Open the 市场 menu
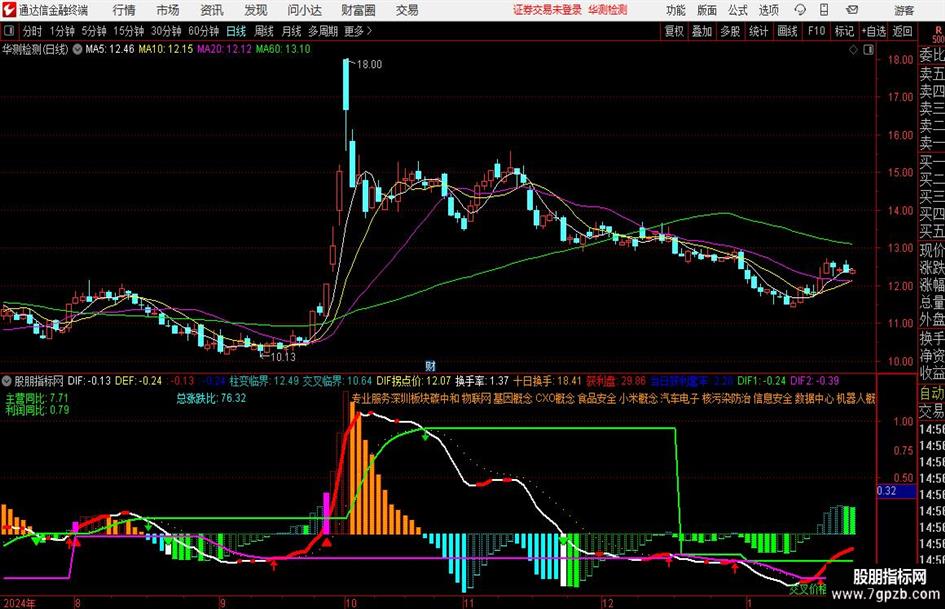The image size is (945, 609). pos(168,10)
